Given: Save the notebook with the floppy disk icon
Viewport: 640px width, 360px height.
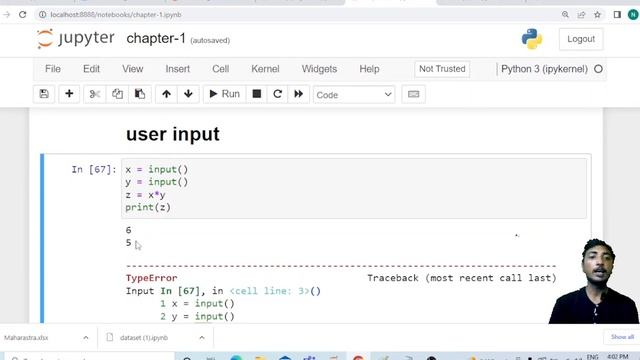Looking at the screenshot, I should (44, 94).
